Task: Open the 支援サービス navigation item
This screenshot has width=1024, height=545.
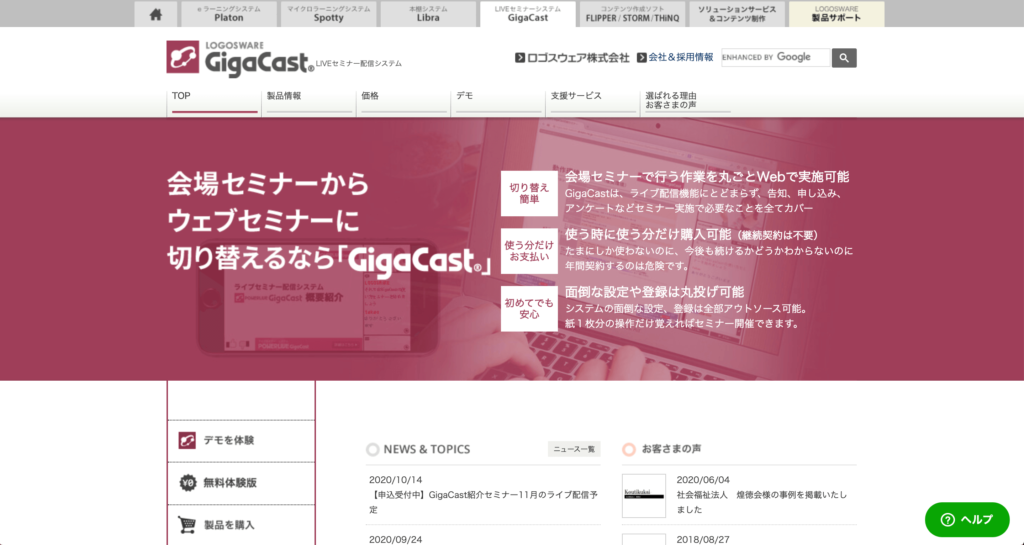Action: [593, 101]
